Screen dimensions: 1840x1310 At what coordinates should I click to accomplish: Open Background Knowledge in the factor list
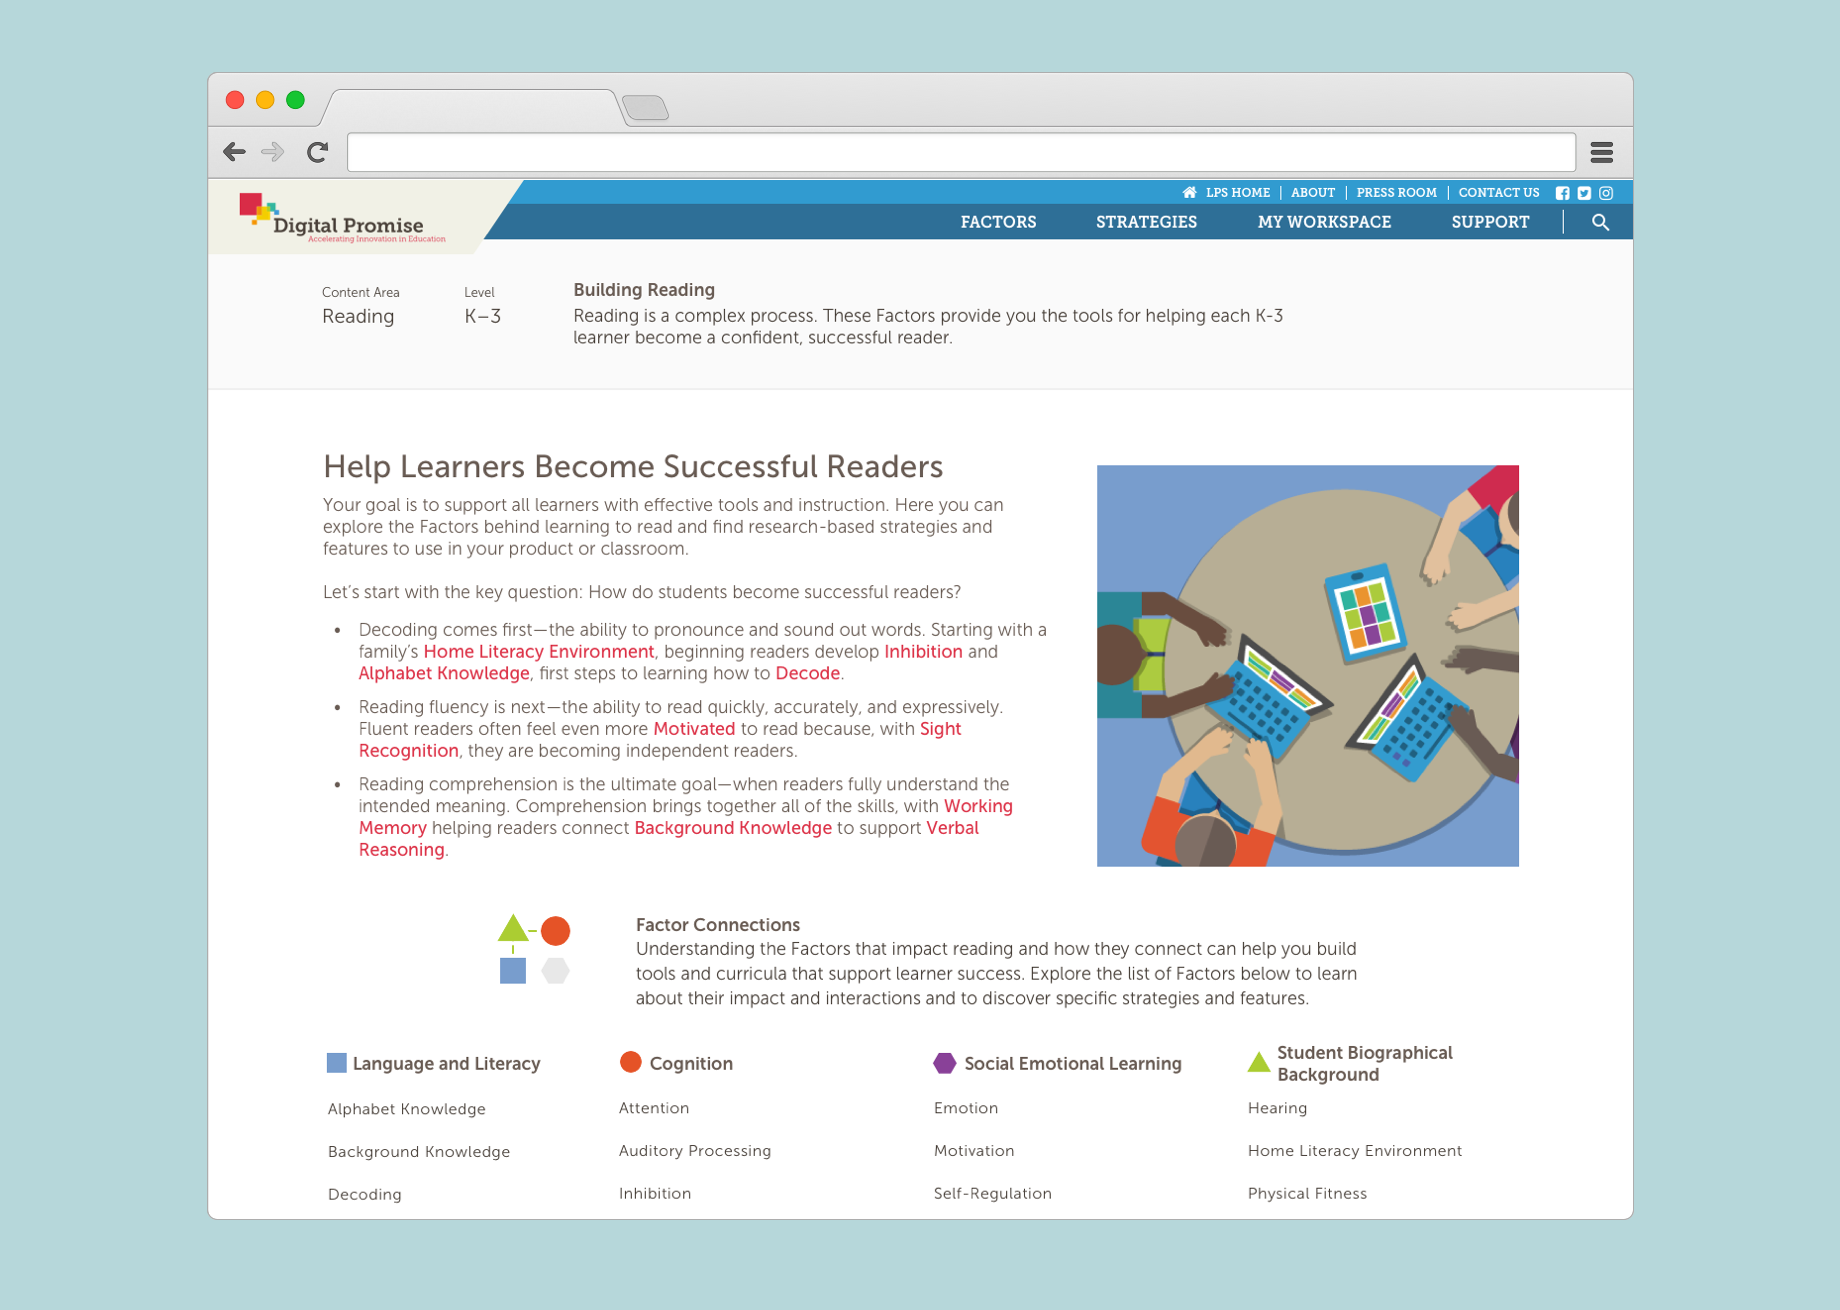pyautogui.click(x=418, y=1152)
